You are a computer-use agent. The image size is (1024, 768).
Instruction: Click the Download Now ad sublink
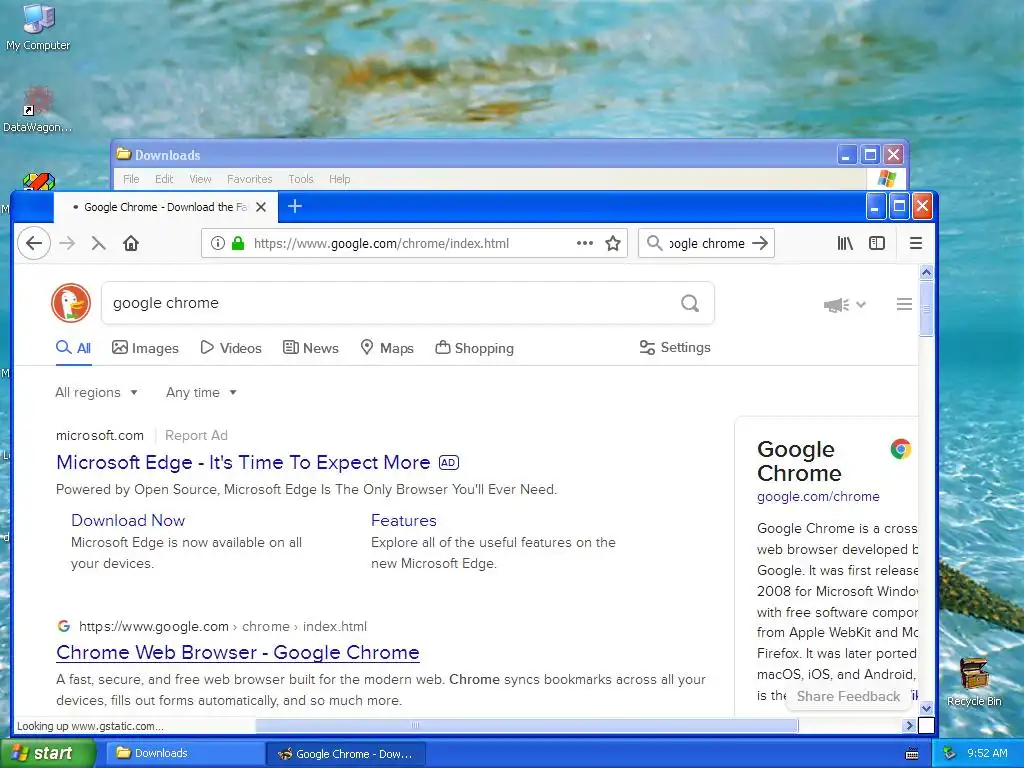click(128, 520)
